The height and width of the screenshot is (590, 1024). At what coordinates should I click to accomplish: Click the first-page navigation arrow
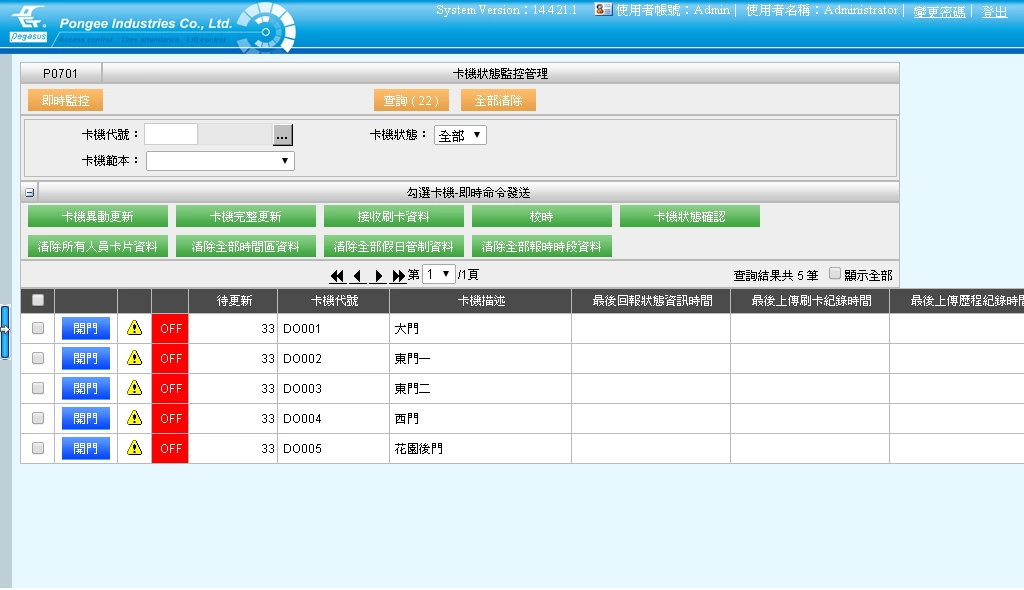click(x=336, y=274)
